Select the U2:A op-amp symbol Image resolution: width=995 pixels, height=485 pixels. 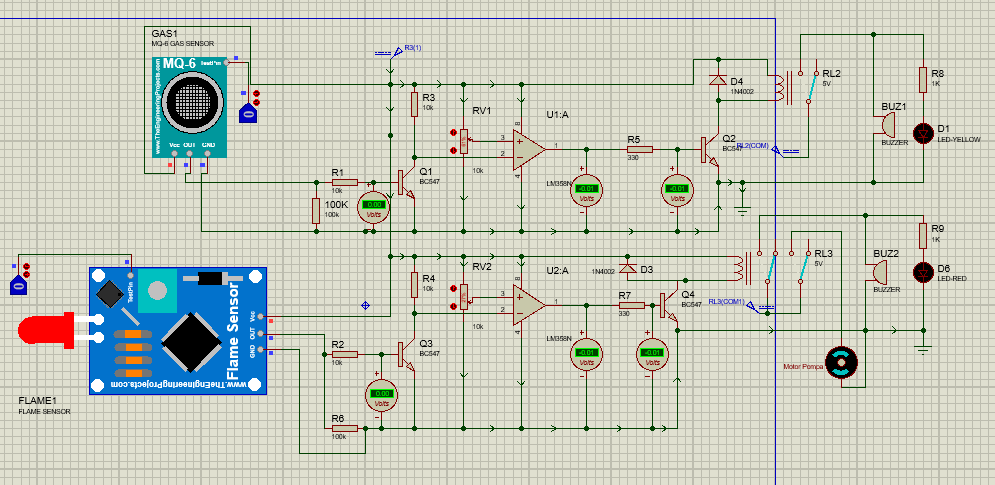click(529, 306)
